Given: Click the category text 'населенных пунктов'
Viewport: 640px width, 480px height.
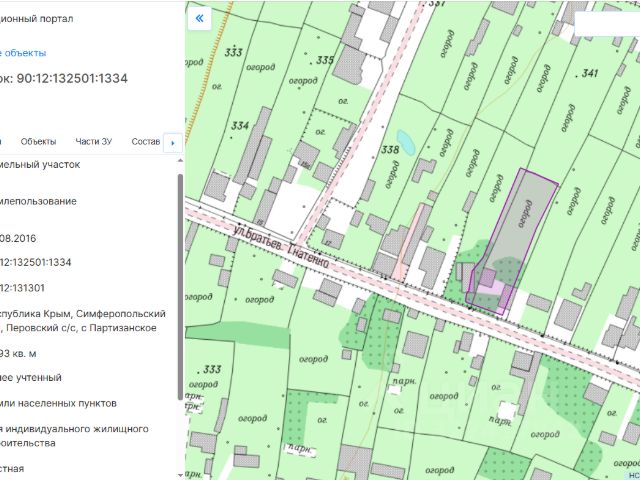Looking at the screenshot, I should tap(66, 403).
